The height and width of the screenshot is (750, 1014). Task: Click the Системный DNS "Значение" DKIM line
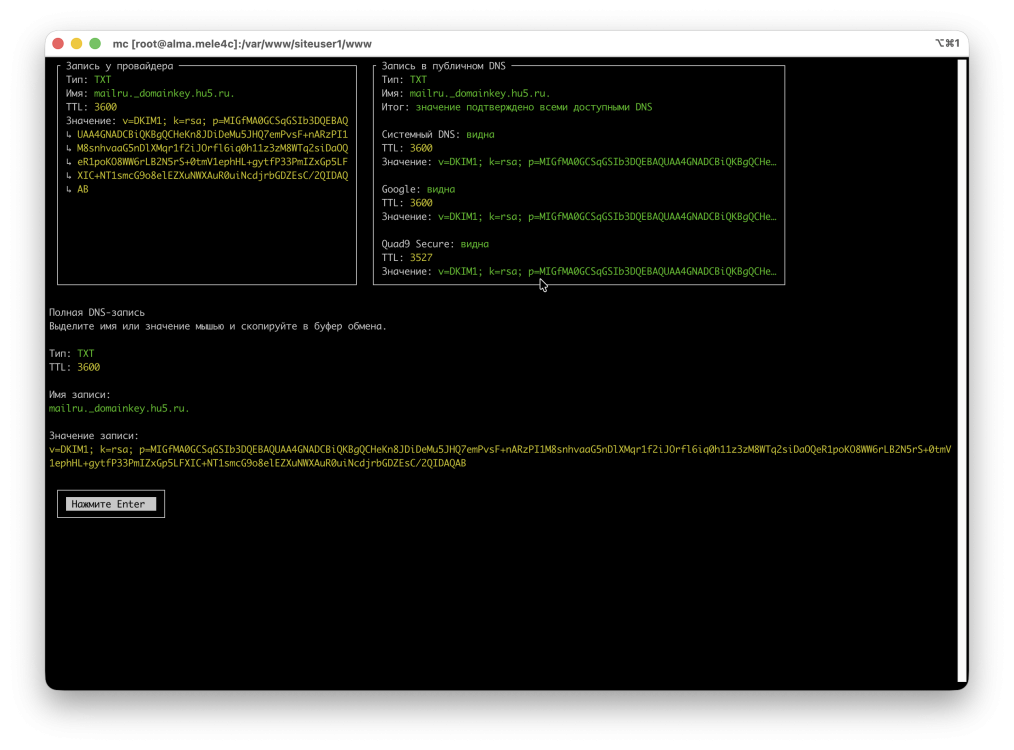579,162
